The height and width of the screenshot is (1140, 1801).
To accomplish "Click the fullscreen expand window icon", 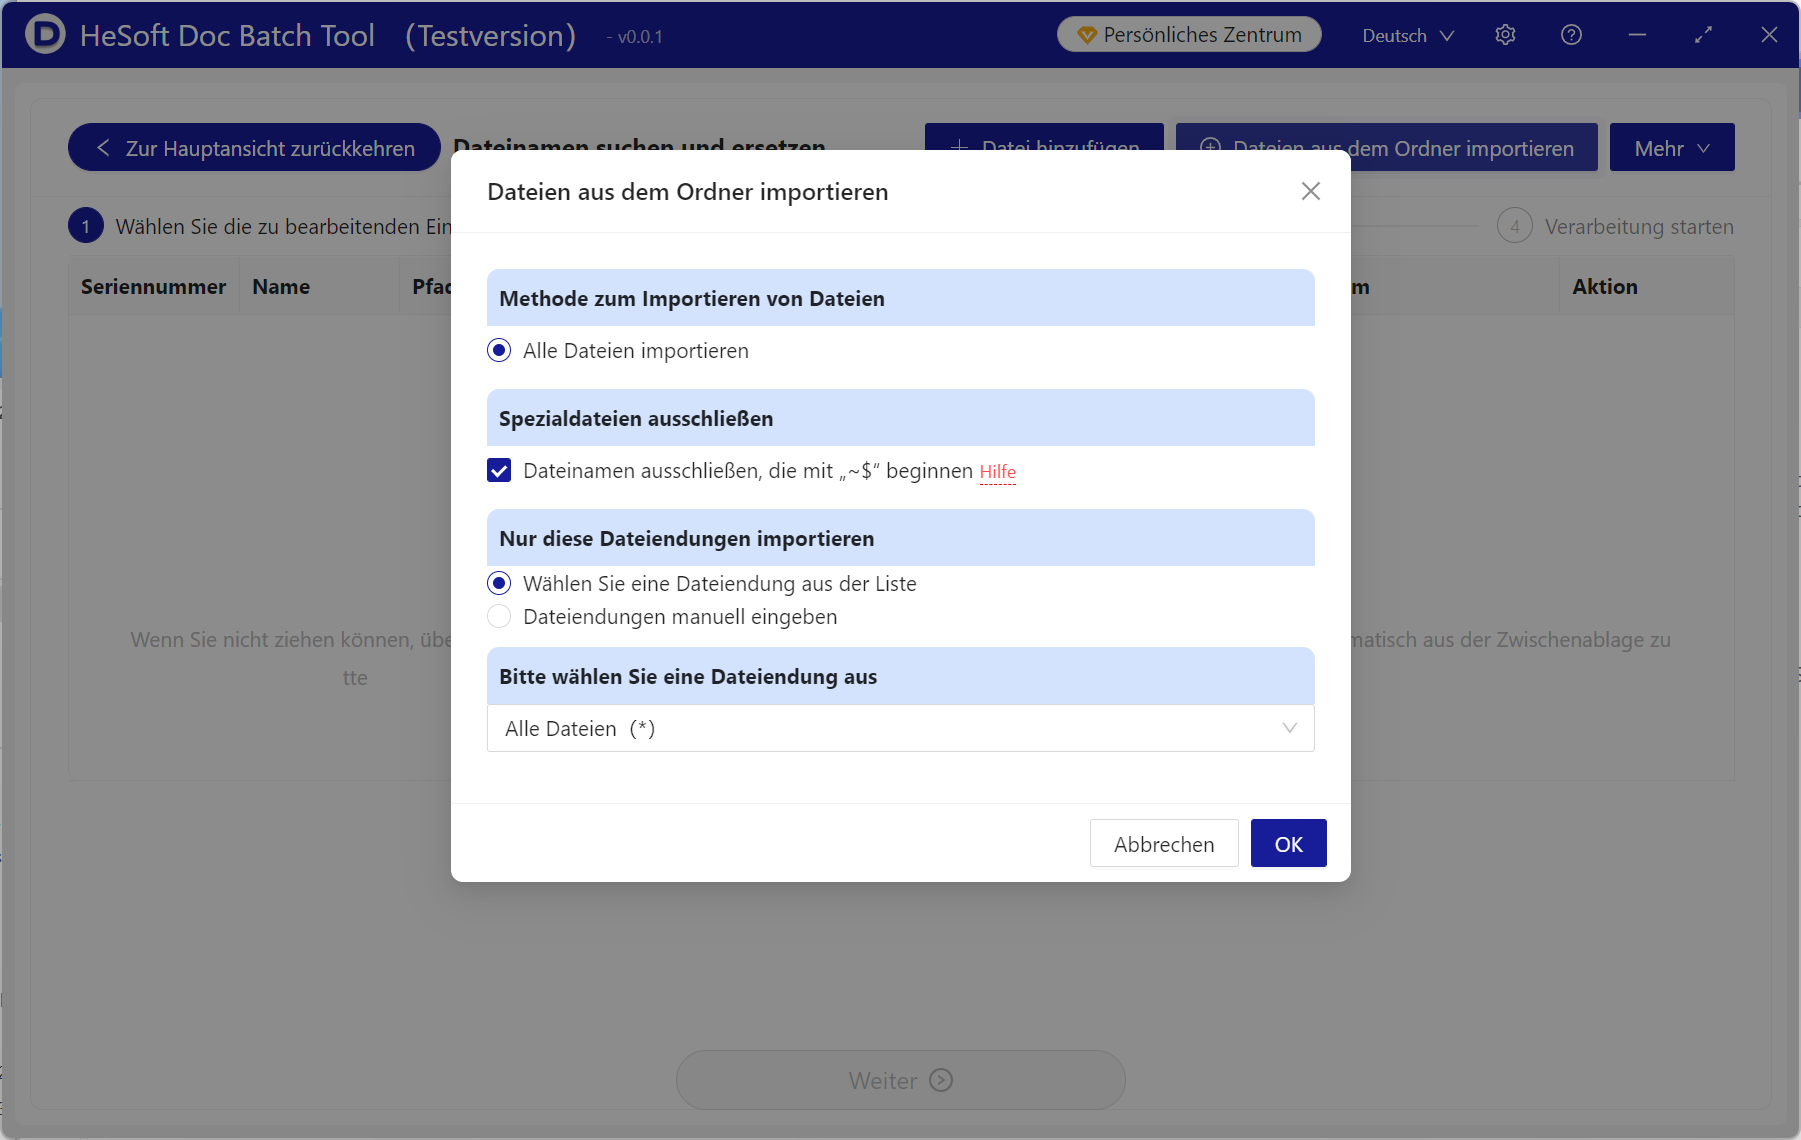I will pyautogui.click(x=1703, y=35).
